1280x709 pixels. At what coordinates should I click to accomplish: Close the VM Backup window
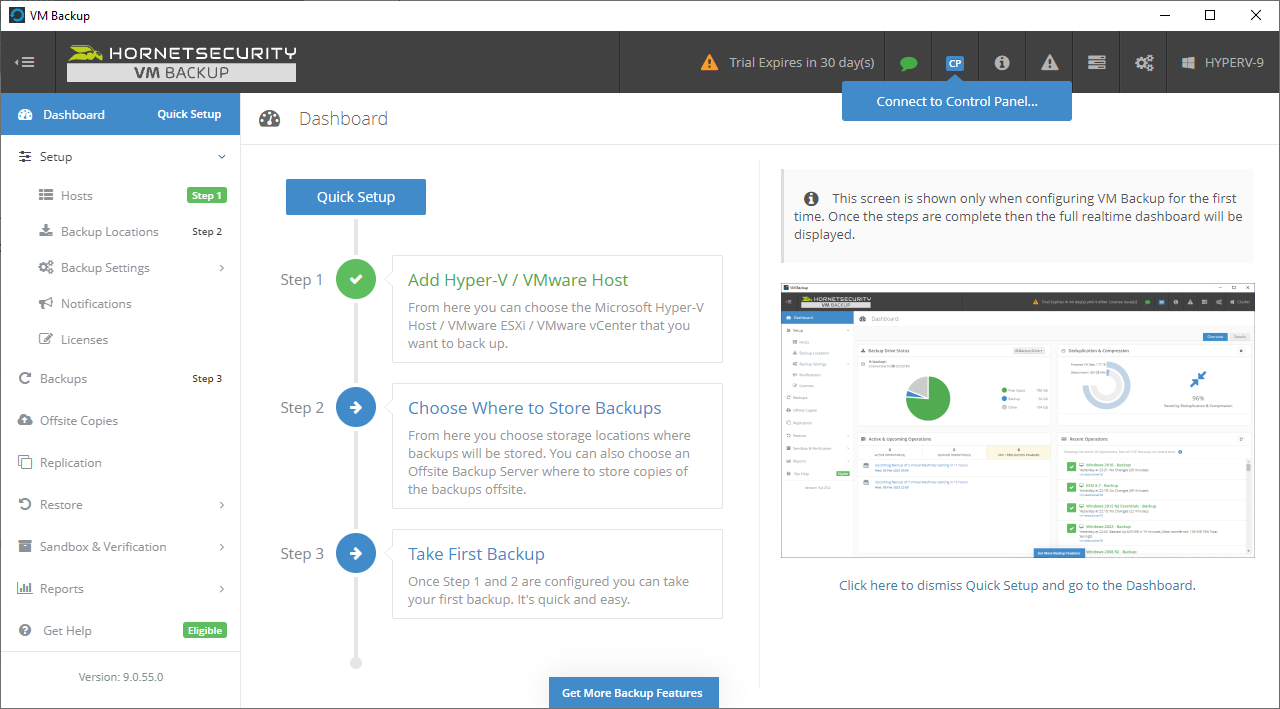(1256, 15)
